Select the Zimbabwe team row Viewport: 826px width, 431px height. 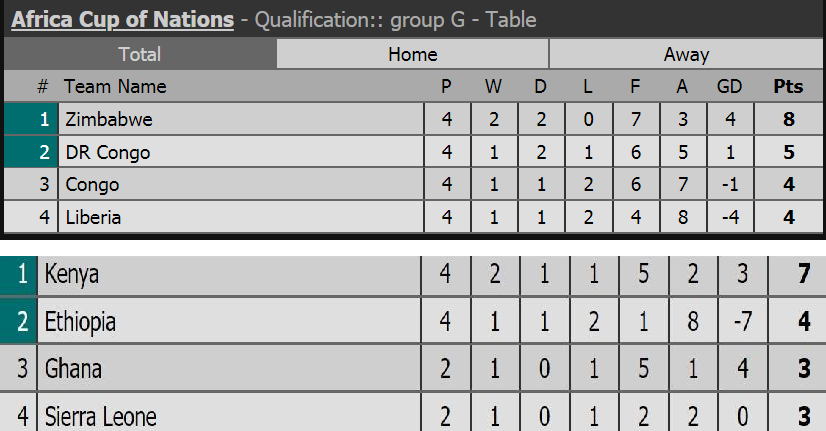pyautogui.click(x=414, y=119)
